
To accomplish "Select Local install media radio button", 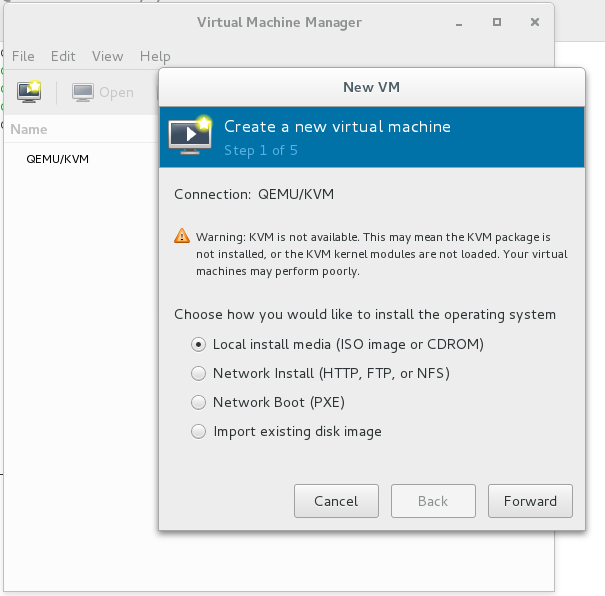I will click(198, 344).
